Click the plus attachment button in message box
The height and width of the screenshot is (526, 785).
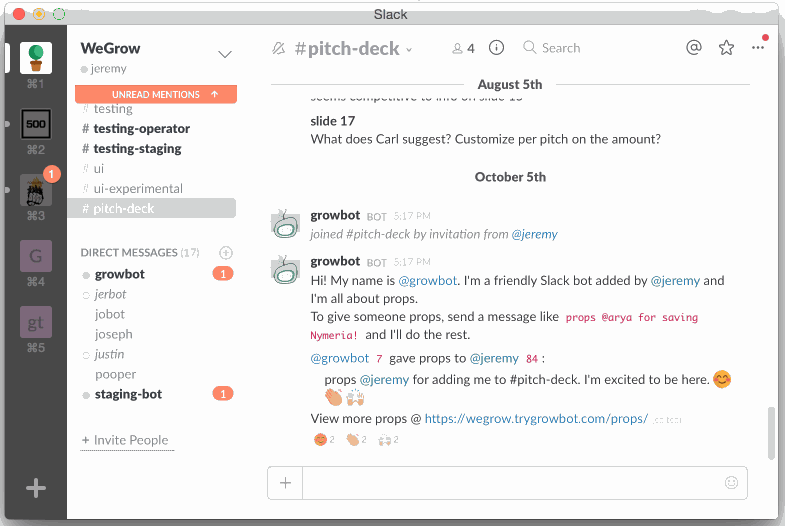[x=285, y=482]
